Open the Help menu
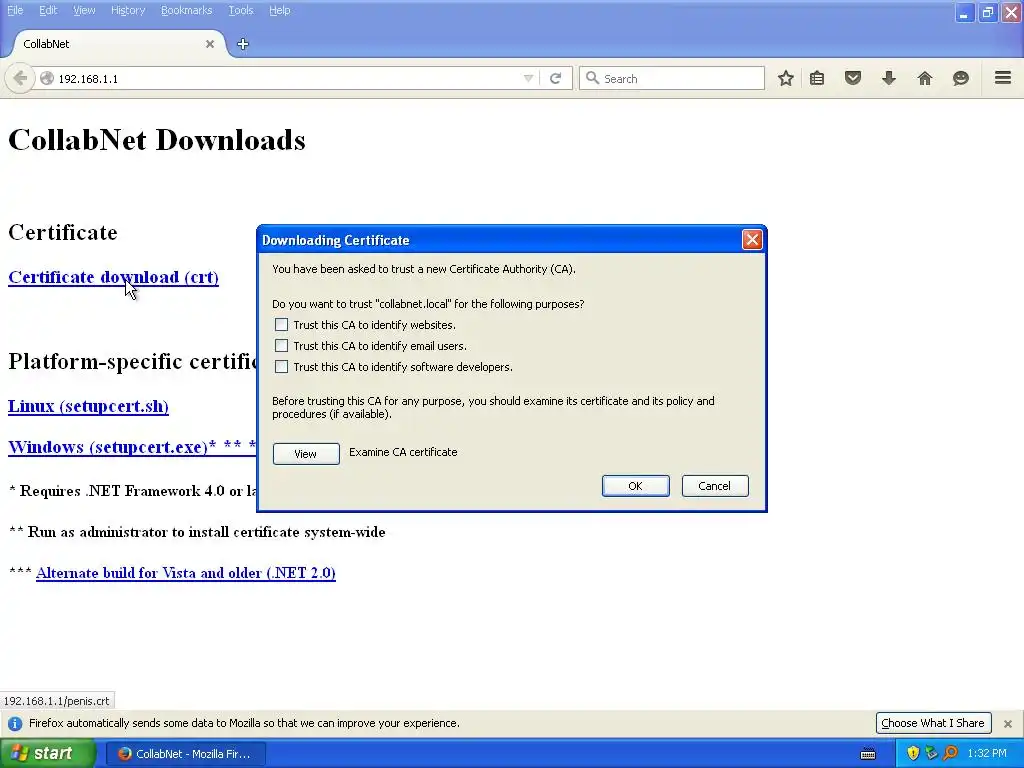The image size is (1024, 768). 280,10
